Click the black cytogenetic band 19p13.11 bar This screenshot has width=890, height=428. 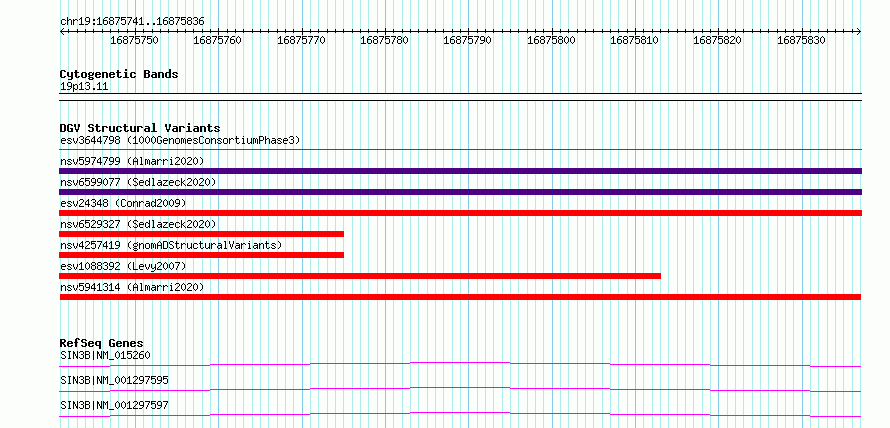[460, 97]
